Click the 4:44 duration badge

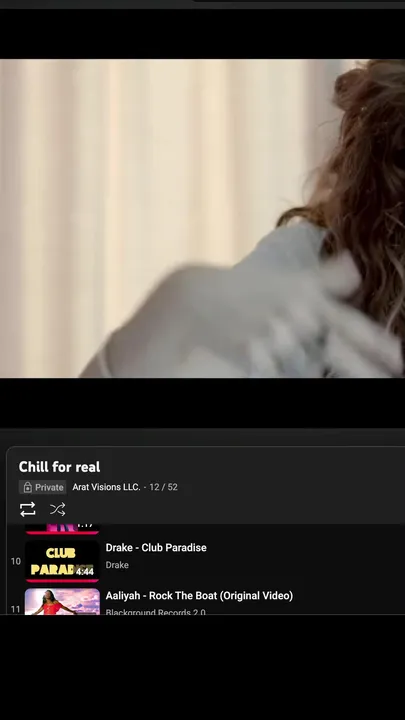pos(84,572)
